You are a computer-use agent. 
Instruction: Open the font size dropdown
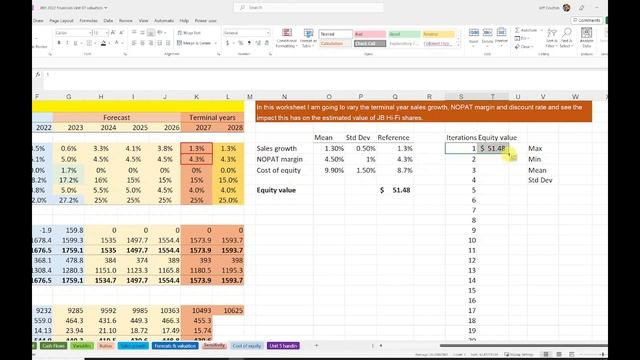pyautogui.click(x=107, y=33)
